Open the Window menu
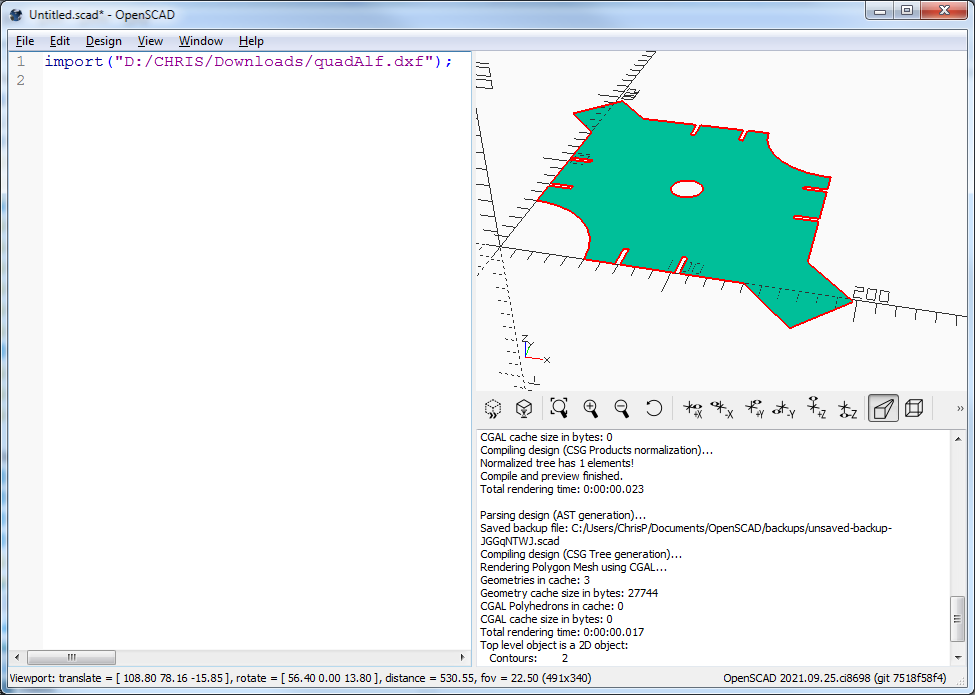Screen dimensions: 975x695 pos(200,41)
